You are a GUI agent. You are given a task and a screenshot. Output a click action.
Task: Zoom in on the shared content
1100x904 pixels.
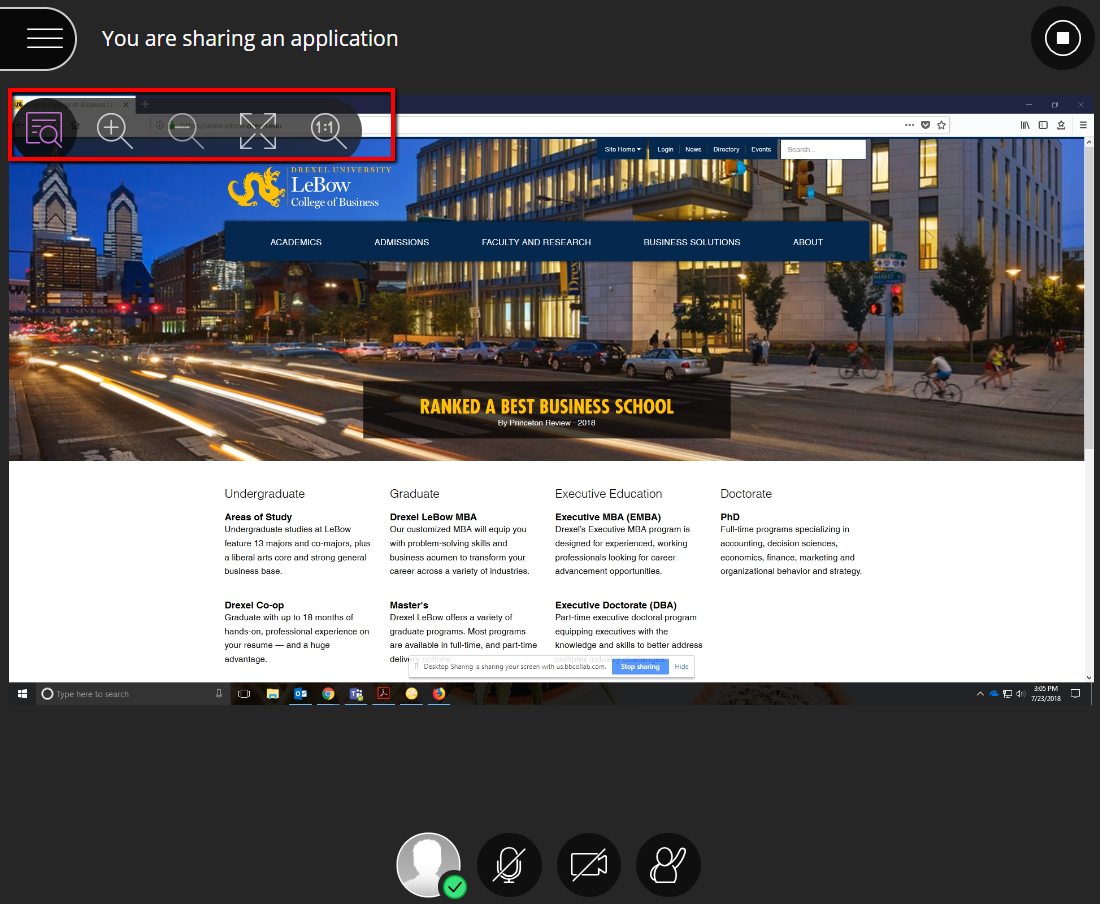114,130
